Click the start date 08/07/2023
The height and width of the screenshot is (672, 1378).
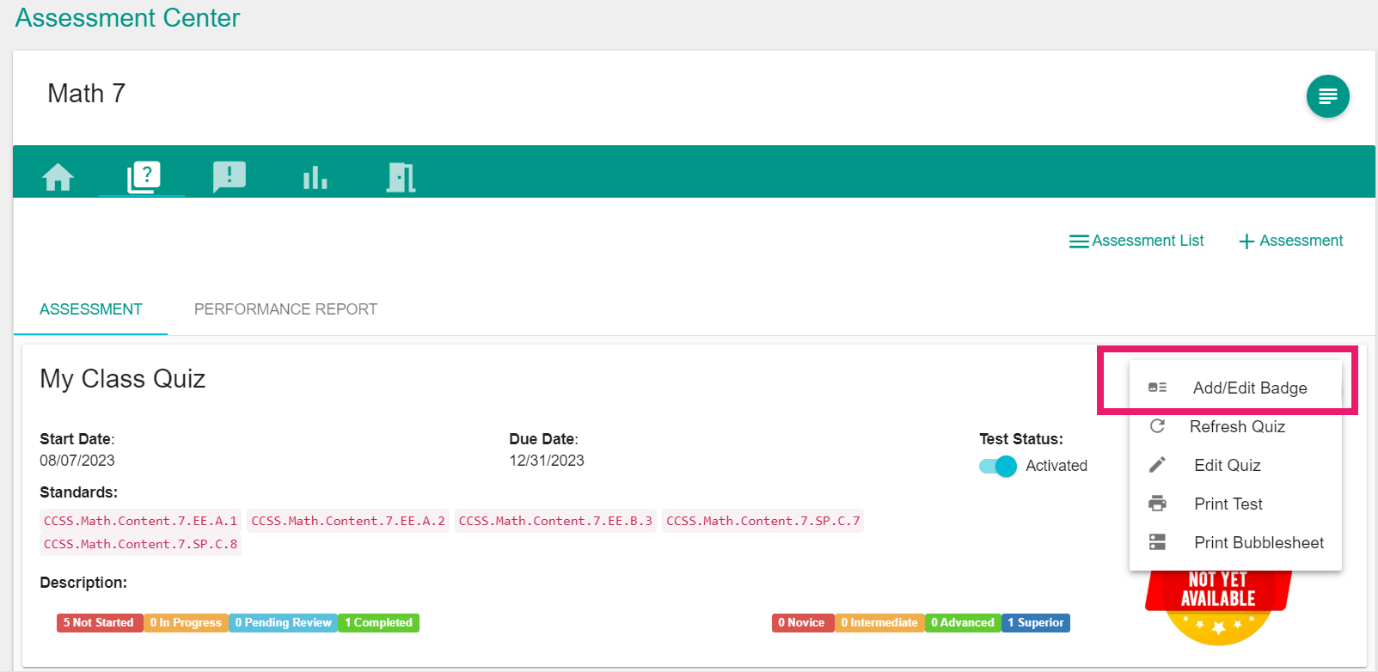point(77,461)
